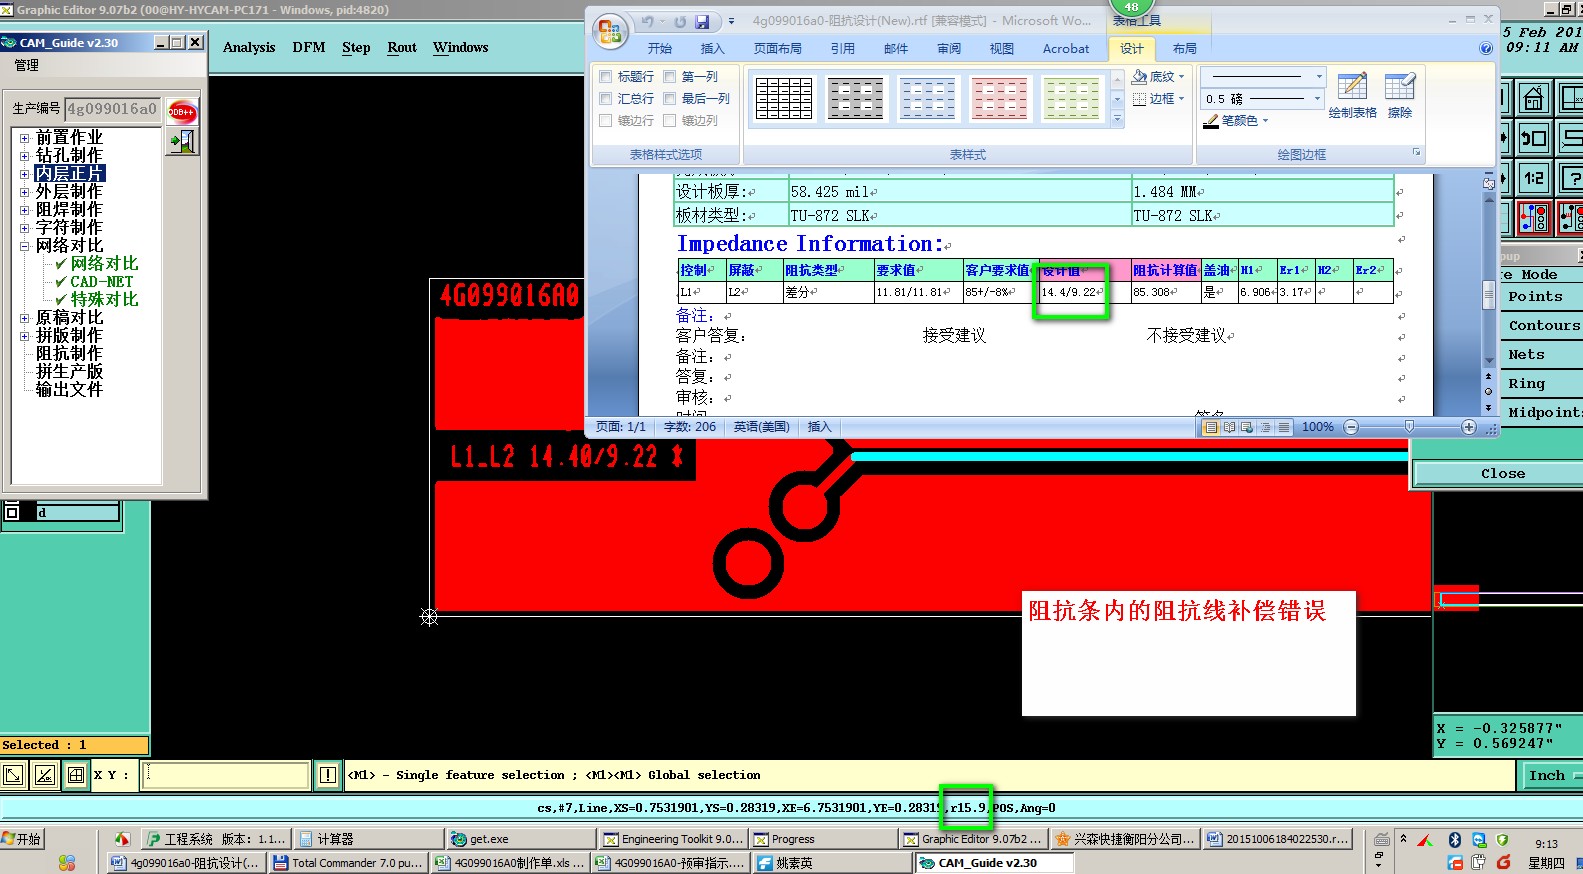Viewport: 1583px width, 874px height.
Task: Click the Next Page double-arrow below Word scrollbar
Action: 1489,408
